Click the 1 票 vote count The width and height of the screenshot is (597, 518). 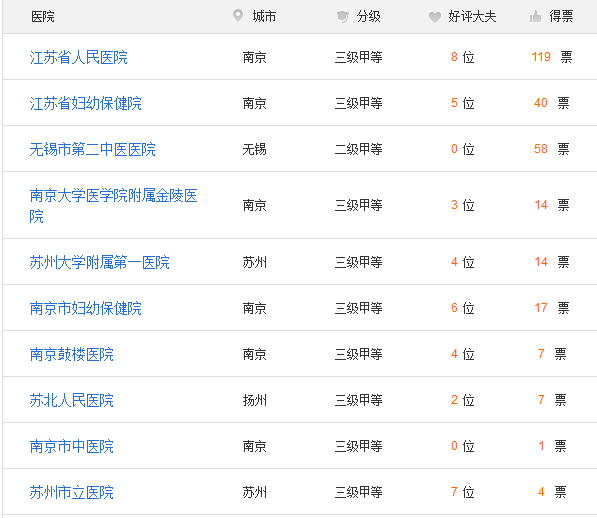(552, 446)
